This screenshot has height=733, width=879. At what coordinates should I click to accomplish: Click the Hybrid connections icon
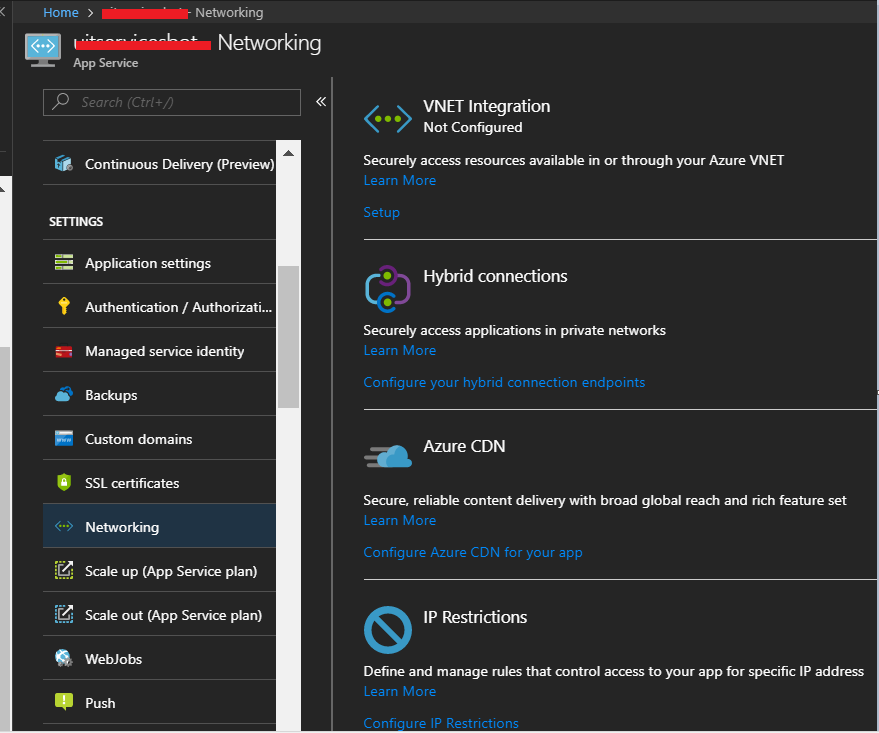click(387, 289)
